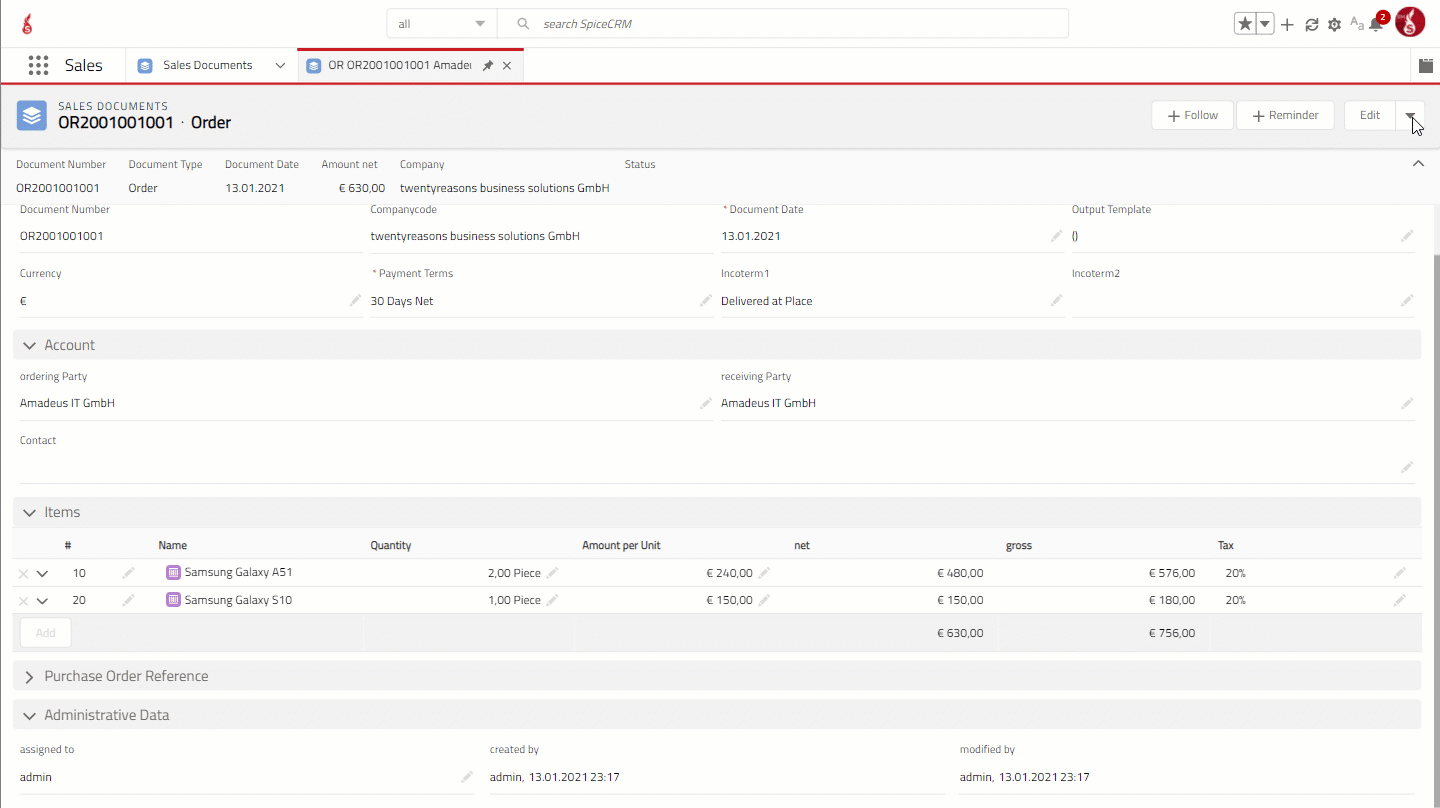Open the settings gear icon

pos(1334,24)
